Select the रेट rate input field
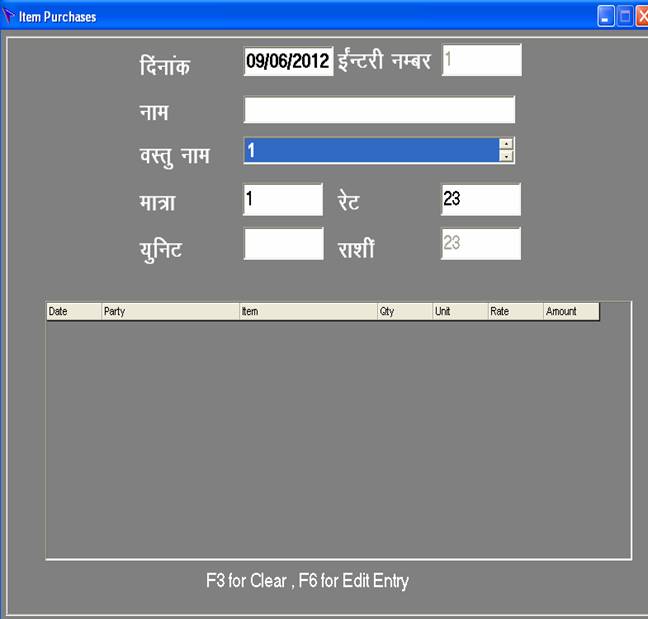Viewport: 648px width, 619px height. click(x=480, y=199)
